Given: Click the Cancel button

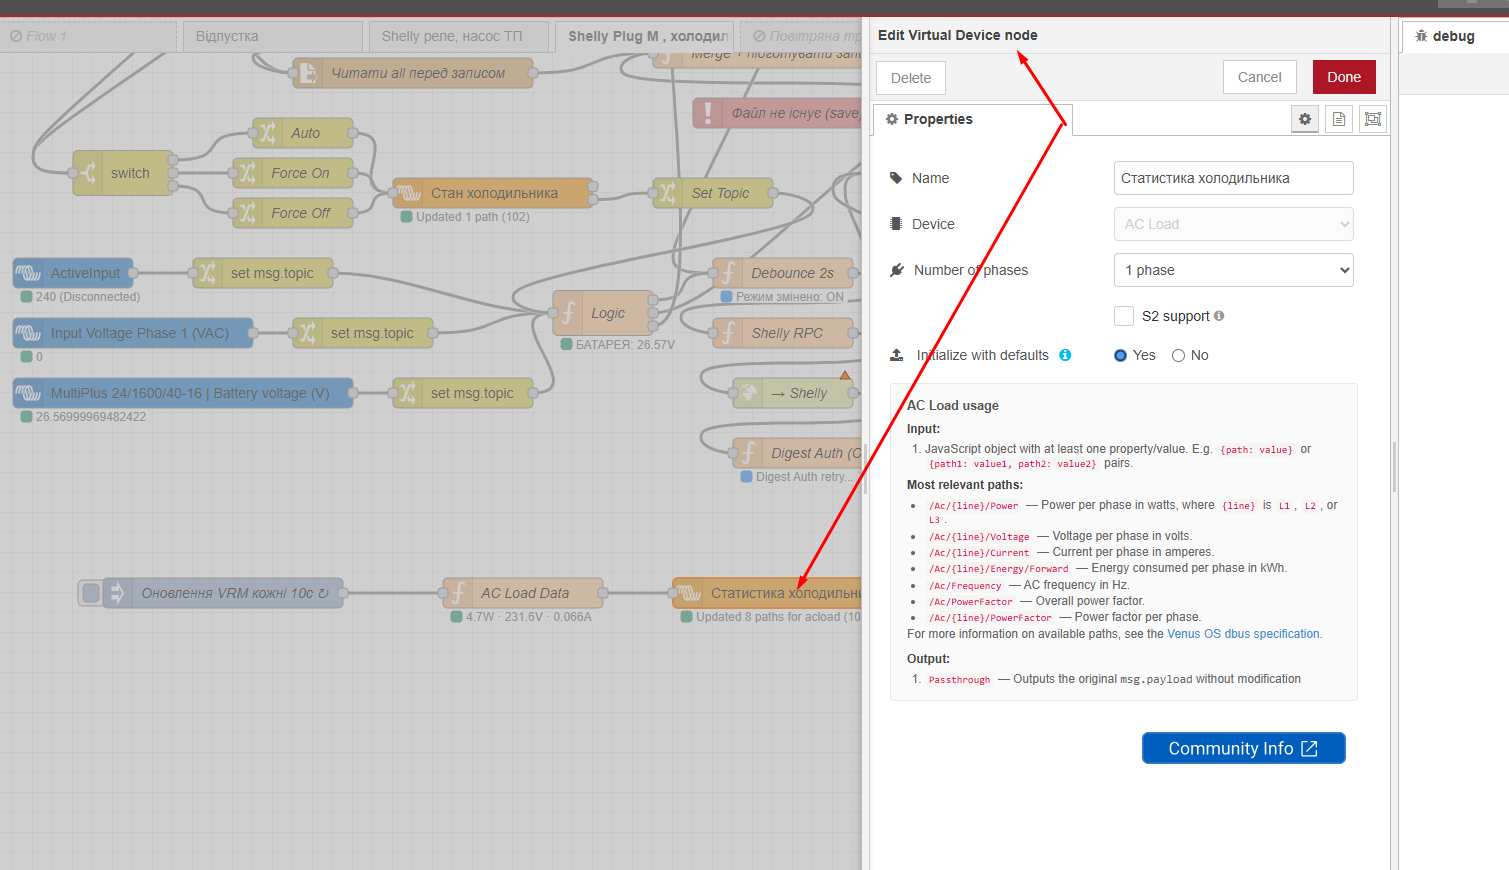Looking at the screenshot, I should pos(1259,77).
